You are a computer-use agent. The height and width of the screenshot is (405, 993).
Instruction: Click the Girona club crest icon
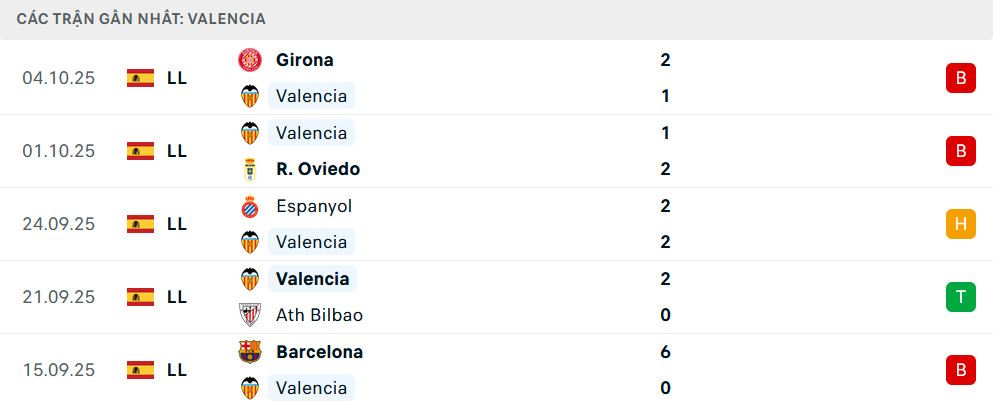249,60
